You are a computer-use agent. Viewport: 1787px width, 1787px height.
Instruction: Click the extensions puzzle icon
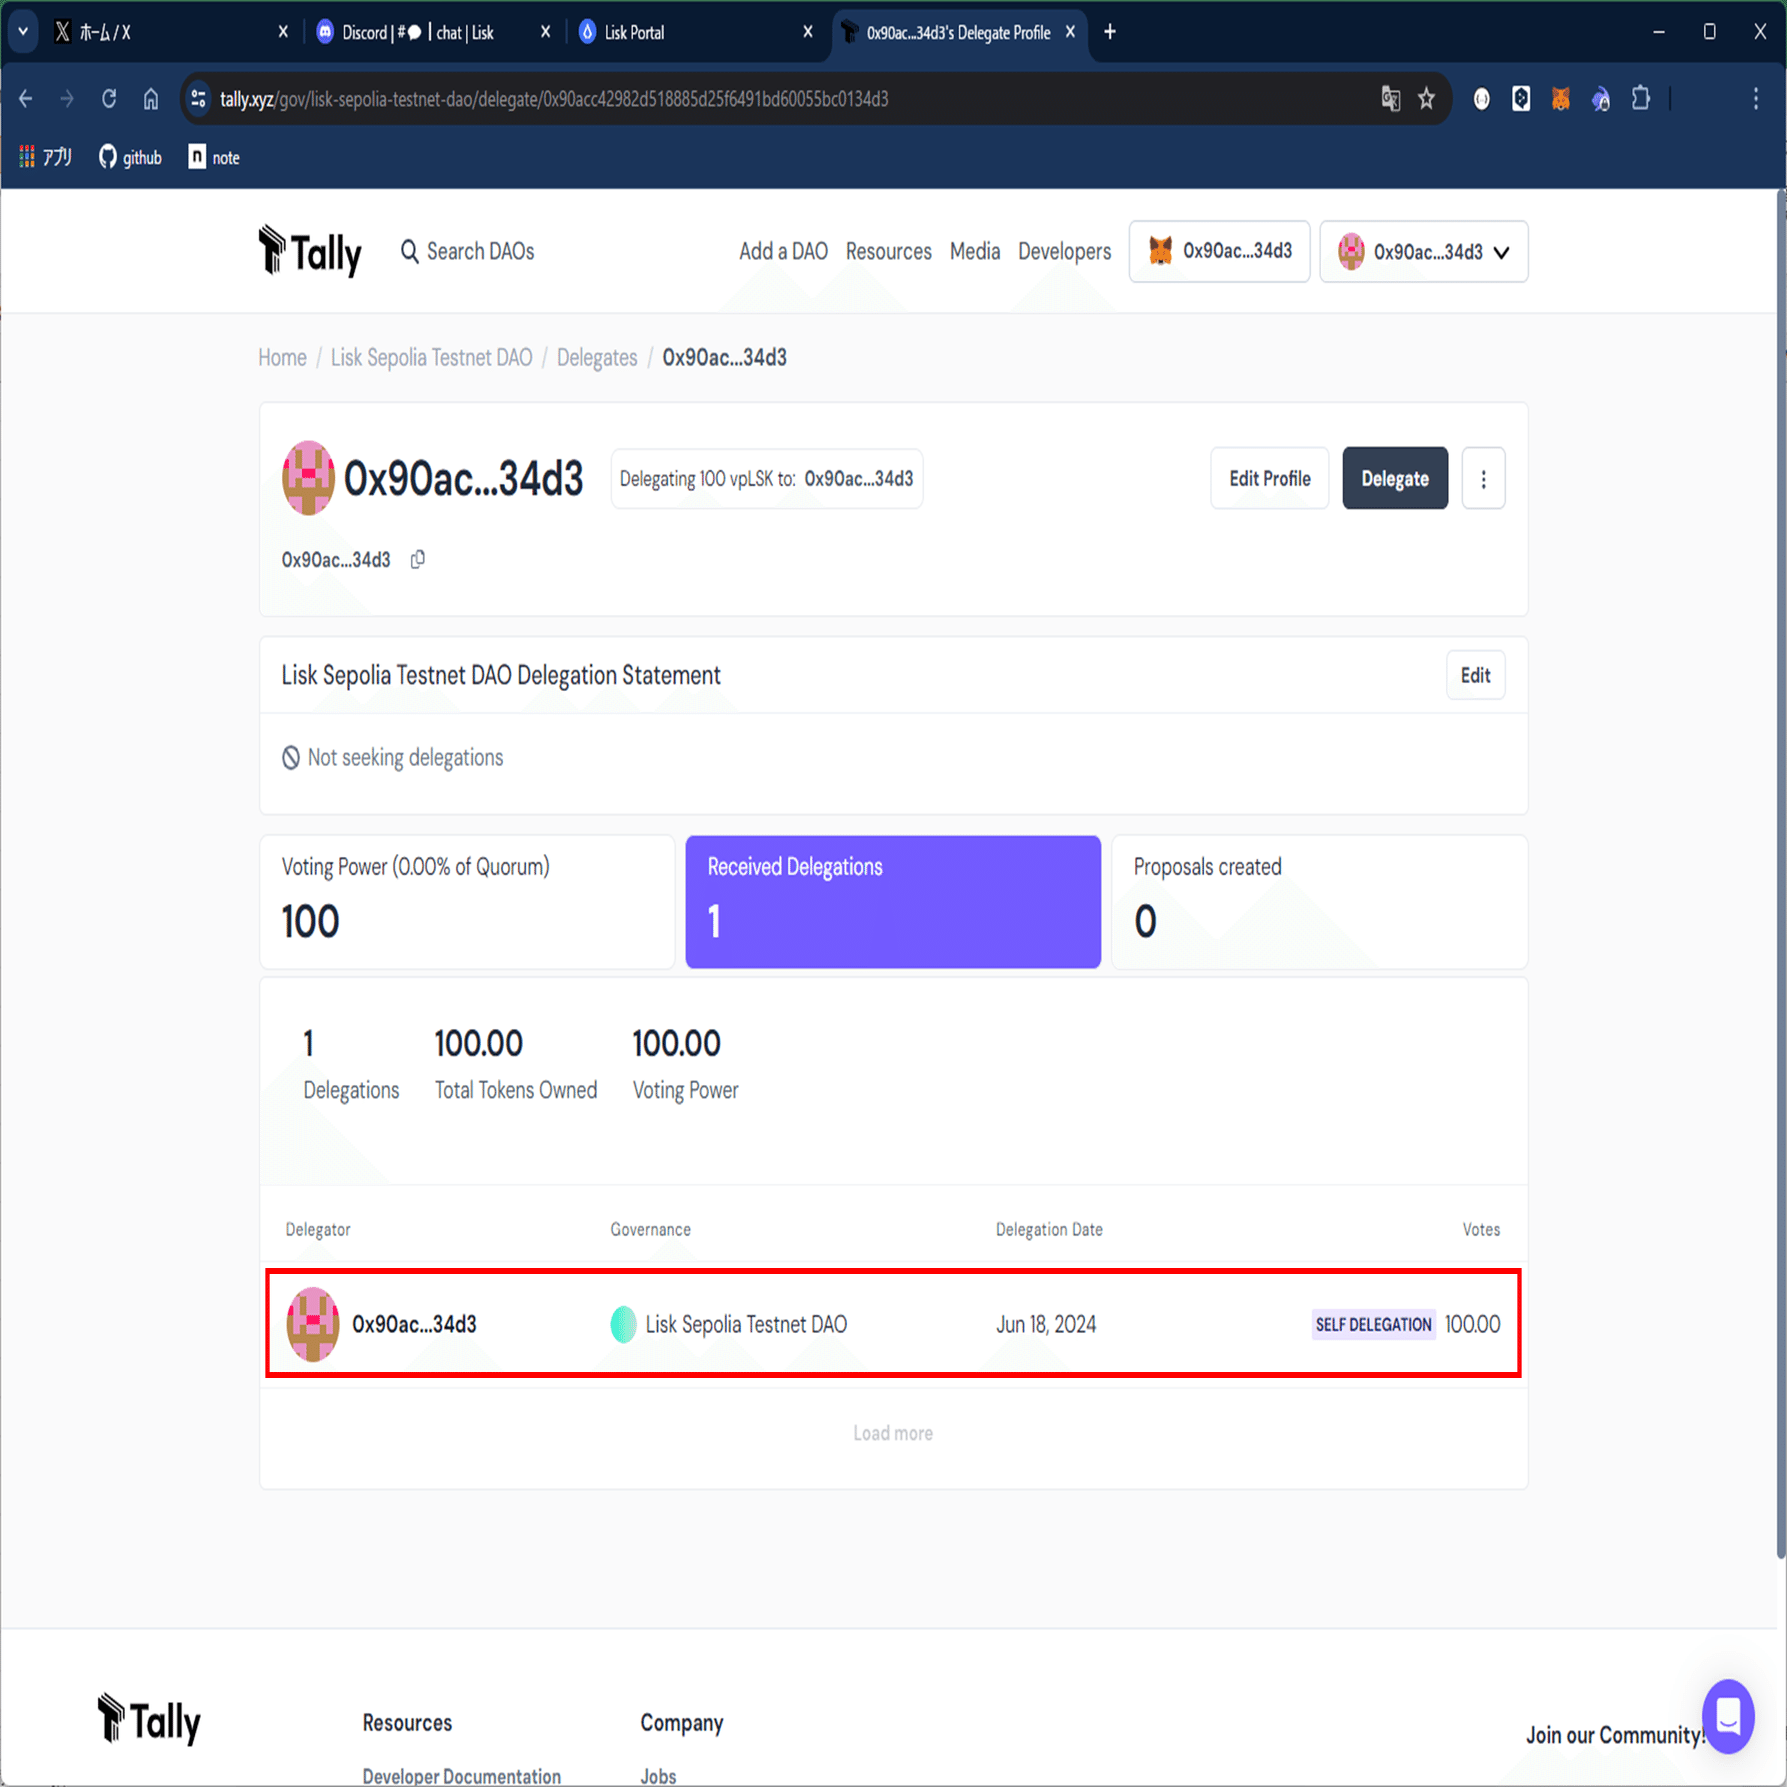[1640, 99]
